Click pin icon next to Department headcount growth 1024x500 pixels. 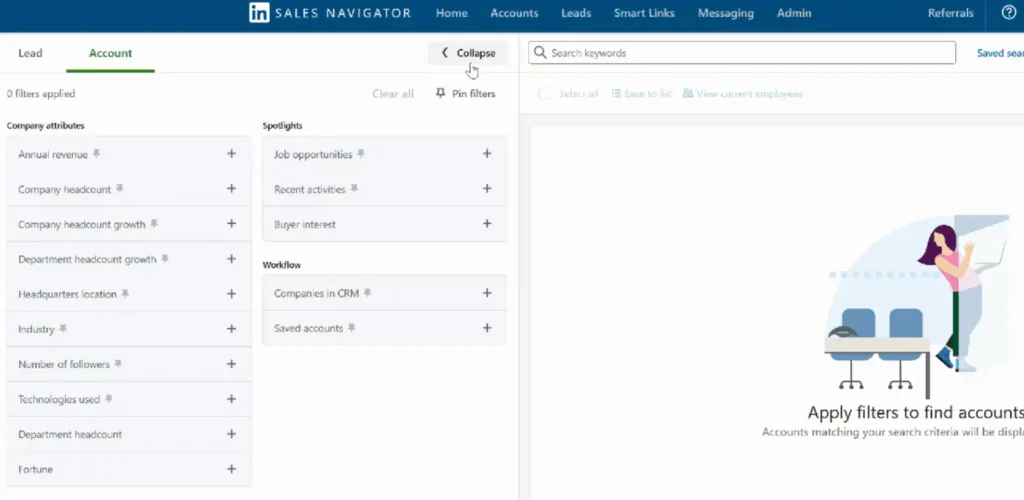coord(165,259)
